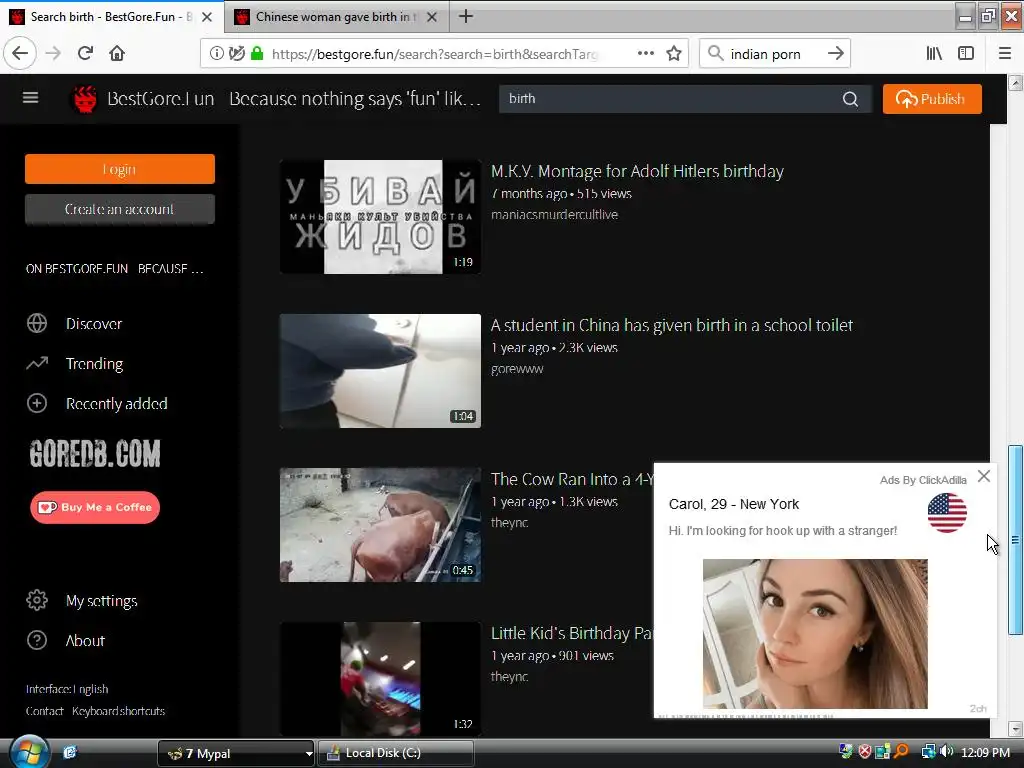
Task: Bookmark this page with the star icon
Action: coord(674,54)
